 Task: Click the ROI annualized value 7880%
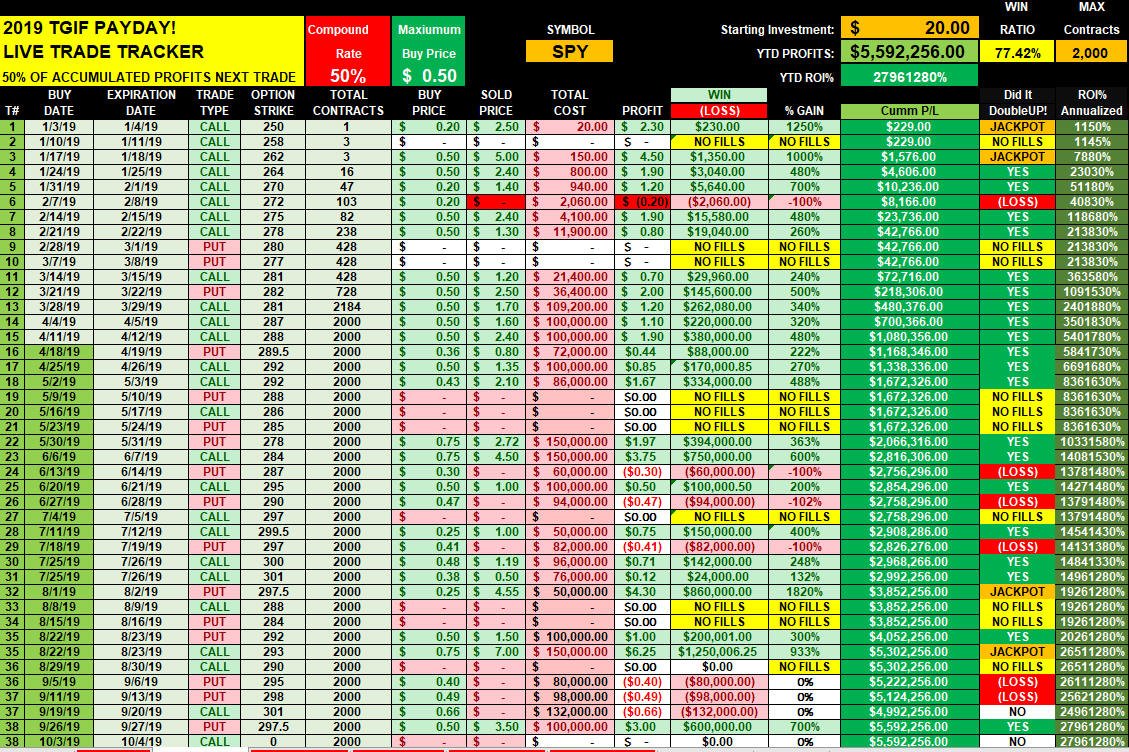(1092, 156)
